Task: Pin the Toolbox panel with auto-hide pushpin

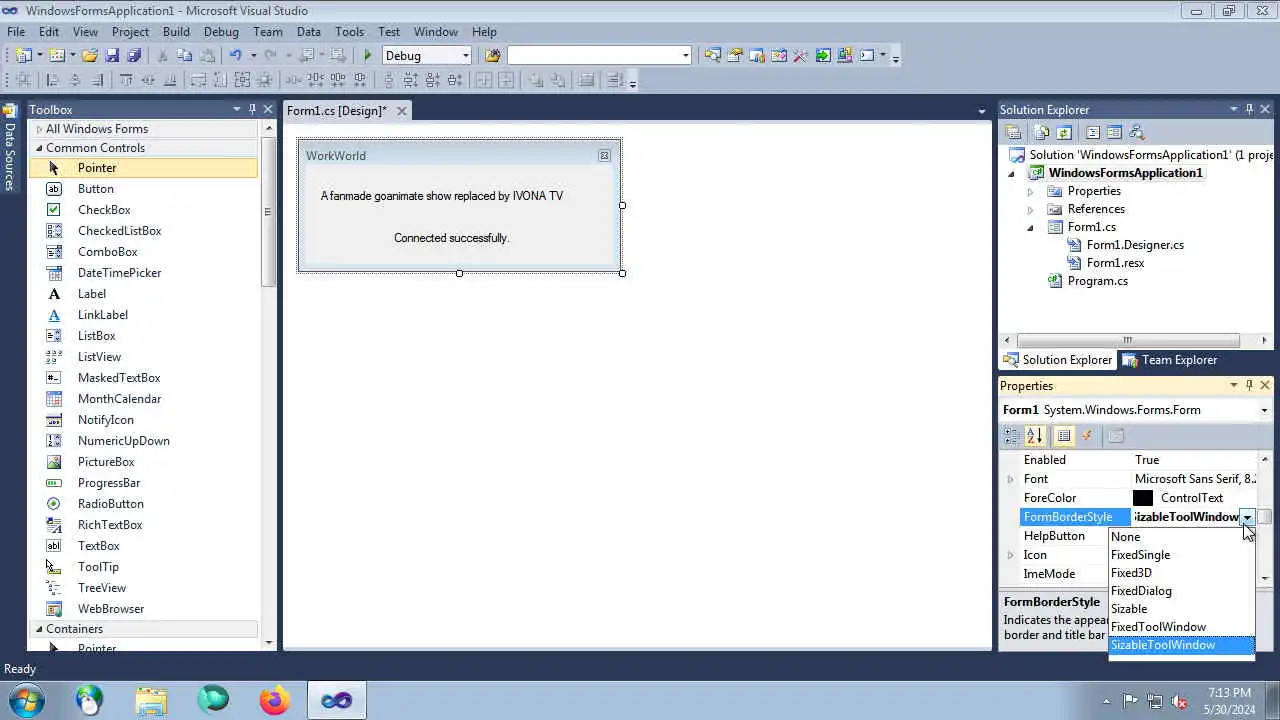Action: point(253,109)
